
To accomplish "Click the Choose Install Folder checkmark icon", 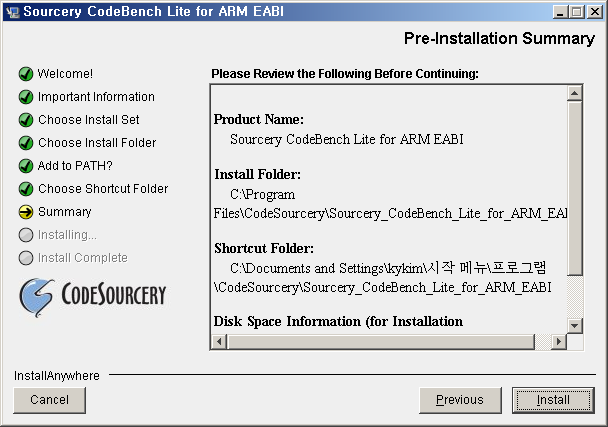I will pyautogui.click(x=26, y=143).
